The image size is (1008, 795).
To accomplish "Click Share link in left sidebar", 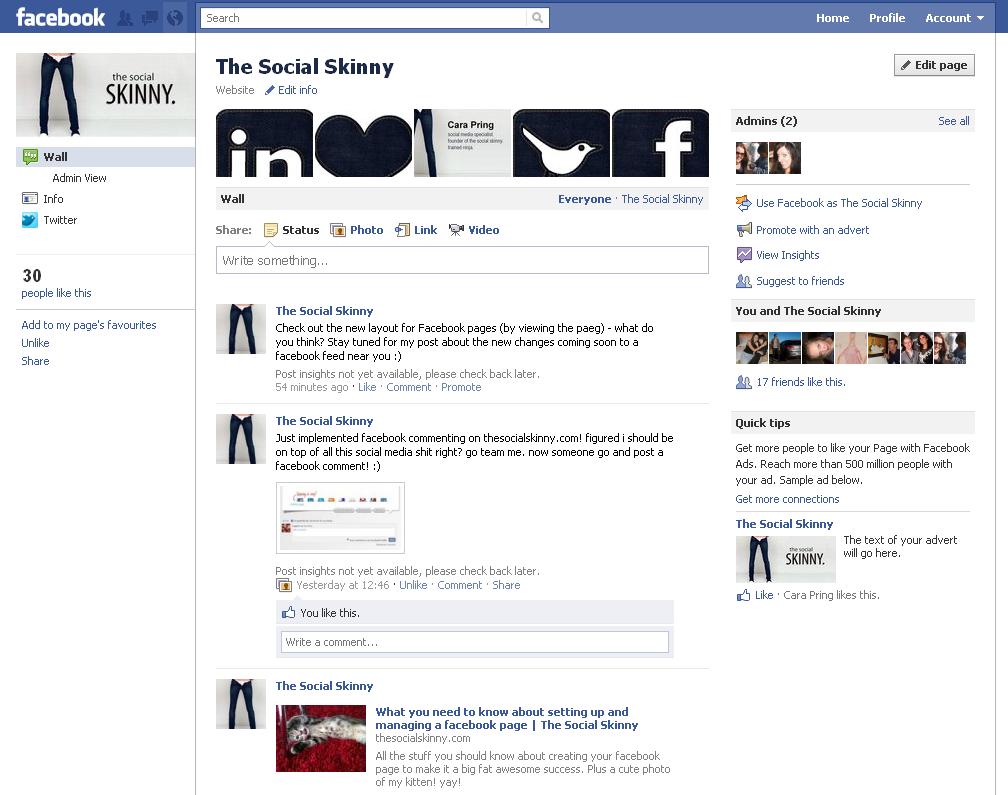I will pos(35,361).
